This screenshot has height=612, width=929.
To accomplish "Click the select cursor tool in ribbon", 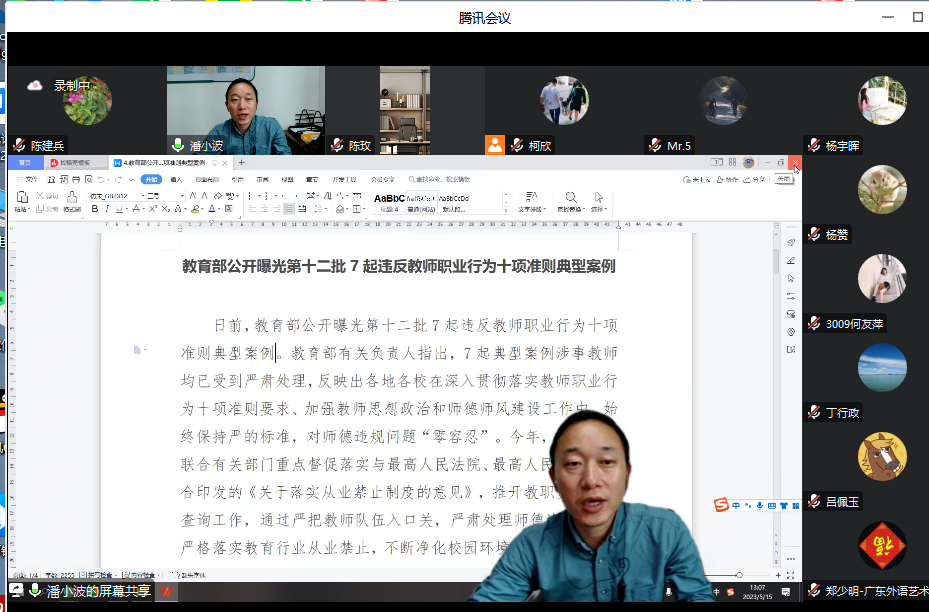I will pos(599,197).
